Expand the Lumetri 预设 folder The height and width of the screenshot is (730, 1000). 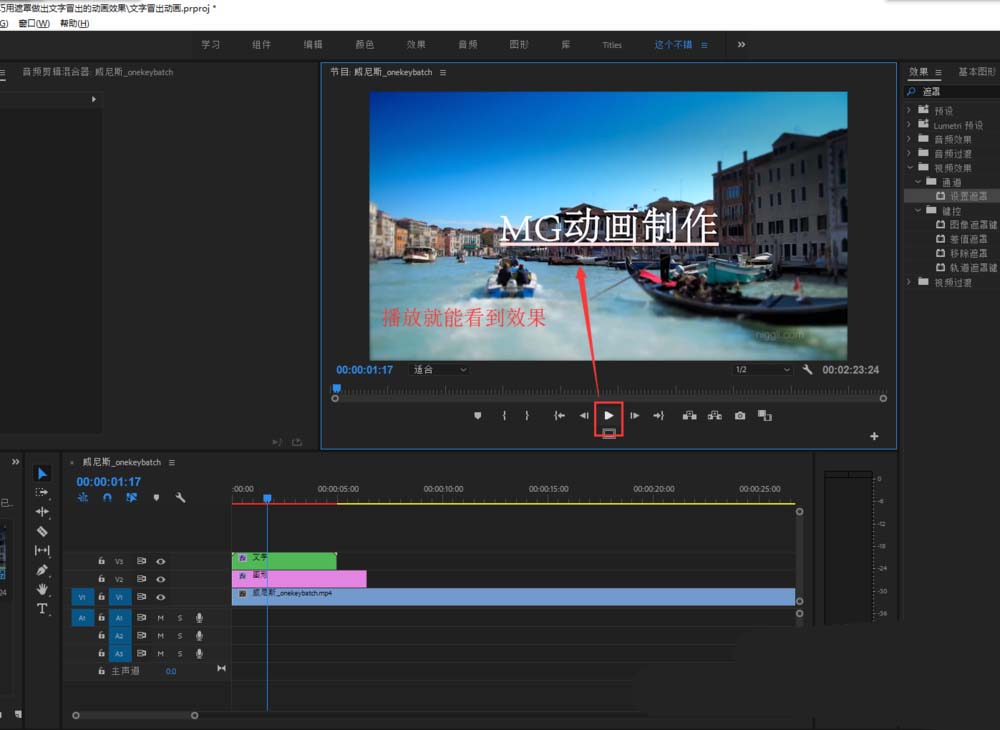tap(909, 125)
